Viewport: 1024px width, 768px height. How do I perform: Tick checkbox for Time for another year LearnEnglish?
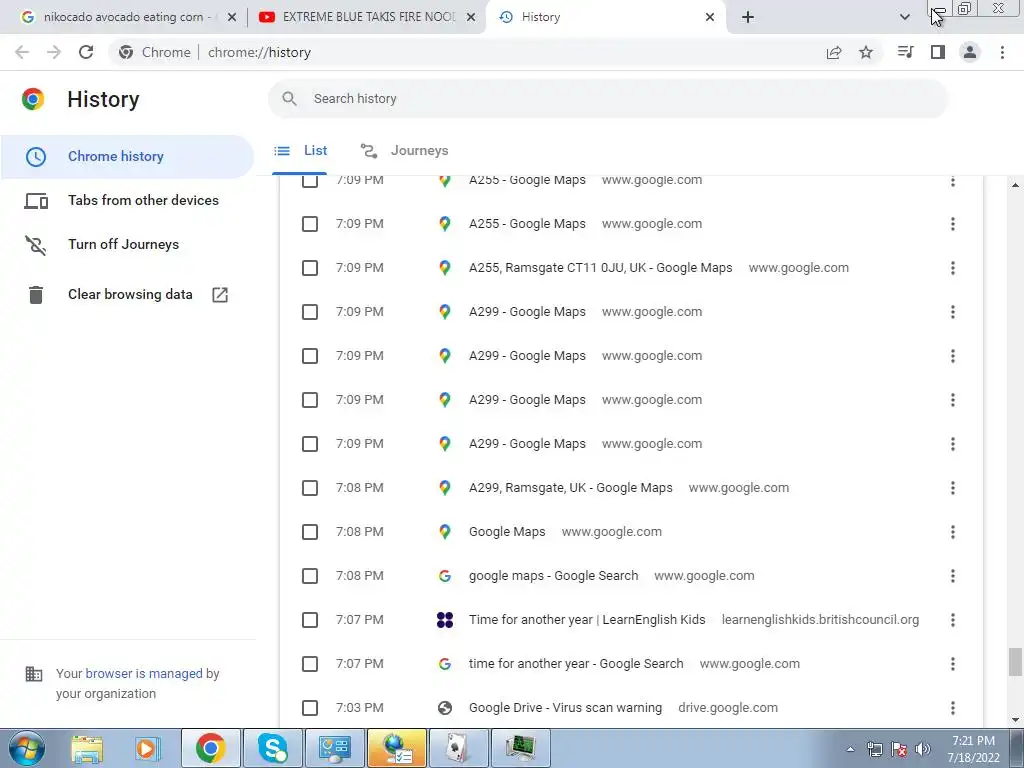(x=310, y=620)
